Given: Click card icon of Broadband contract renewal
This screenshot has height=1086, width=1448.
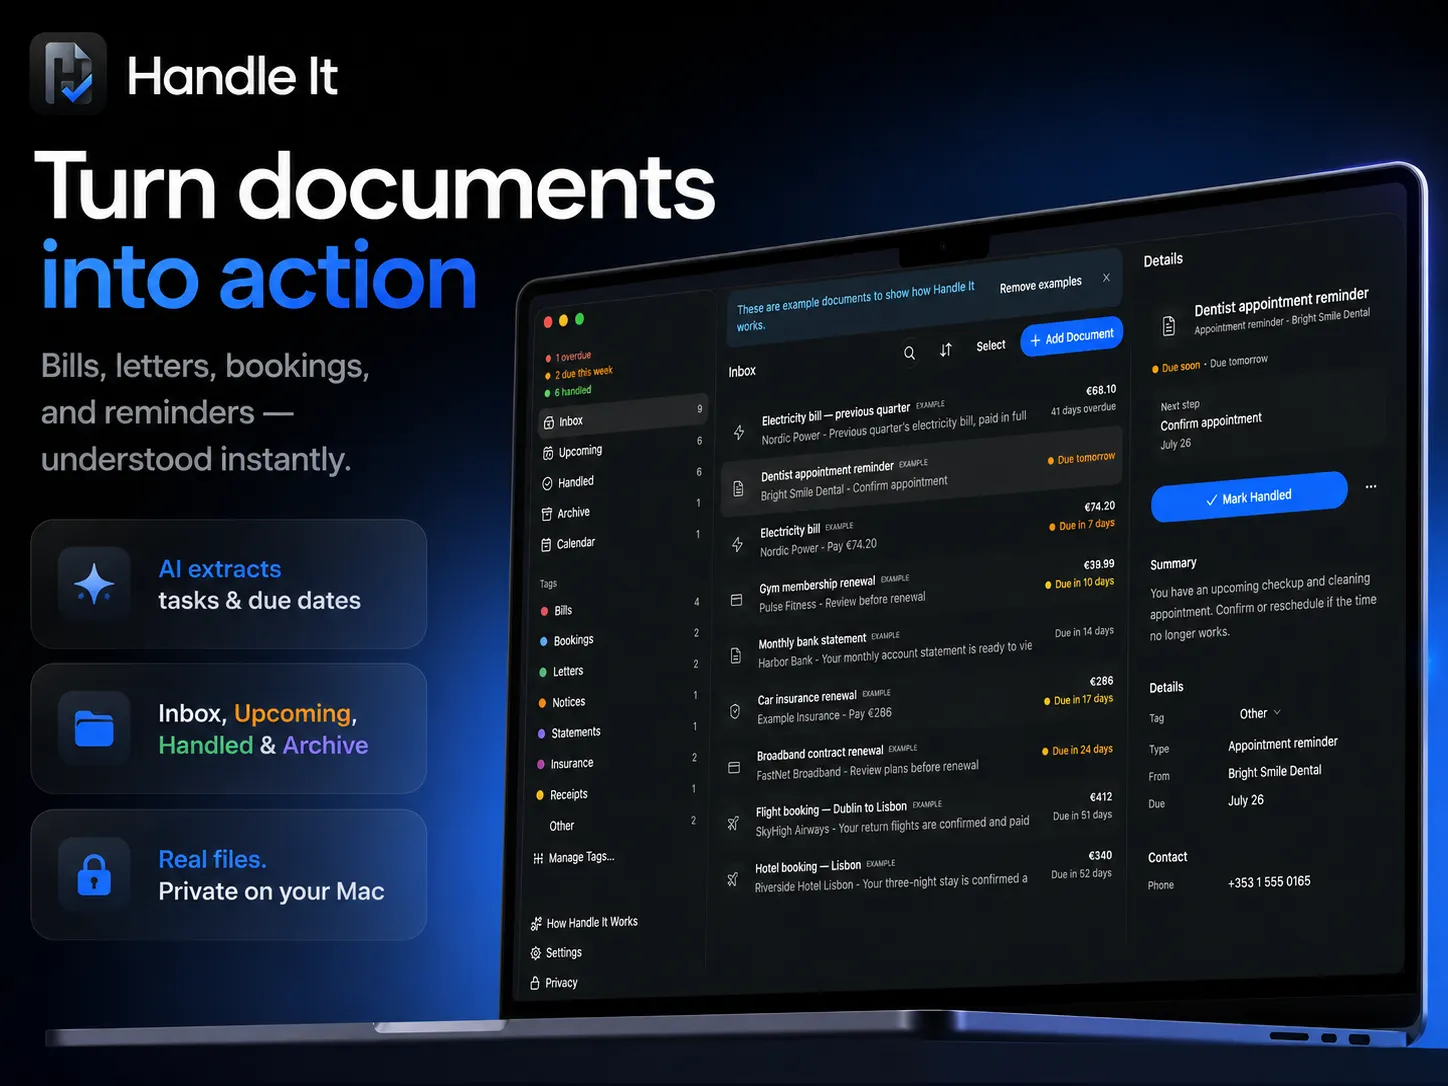Looking at the screenshot, I should [734, 768].
